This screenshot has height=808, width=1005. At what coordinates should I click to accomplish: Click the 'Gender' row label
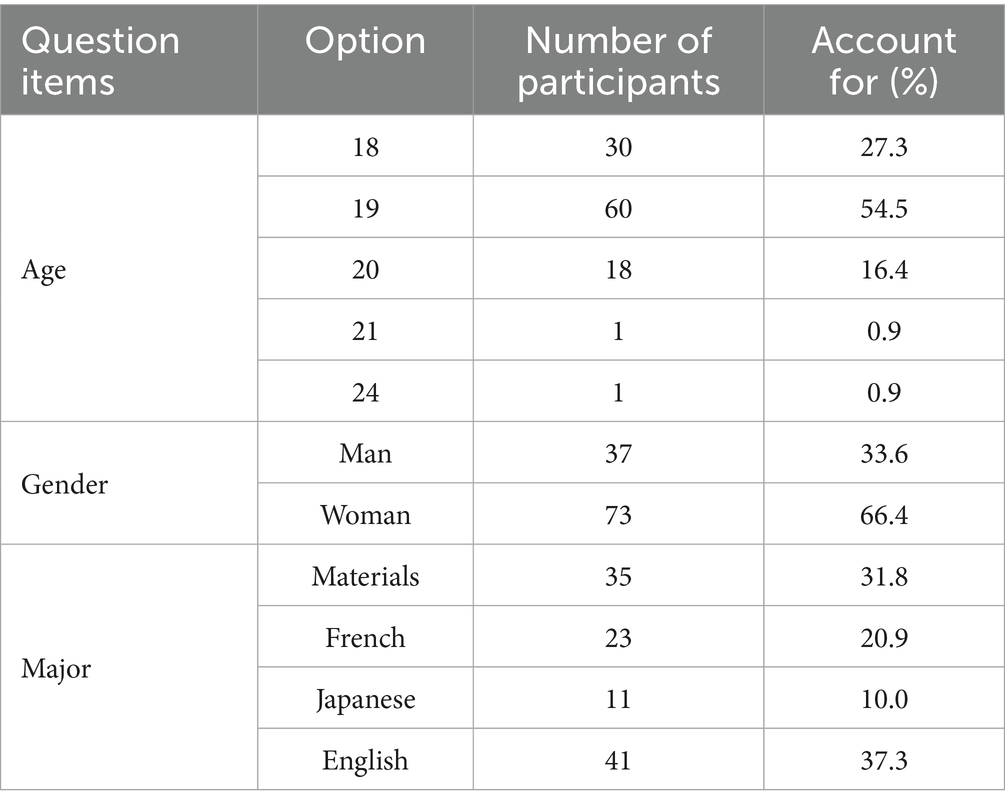(65, 484)
